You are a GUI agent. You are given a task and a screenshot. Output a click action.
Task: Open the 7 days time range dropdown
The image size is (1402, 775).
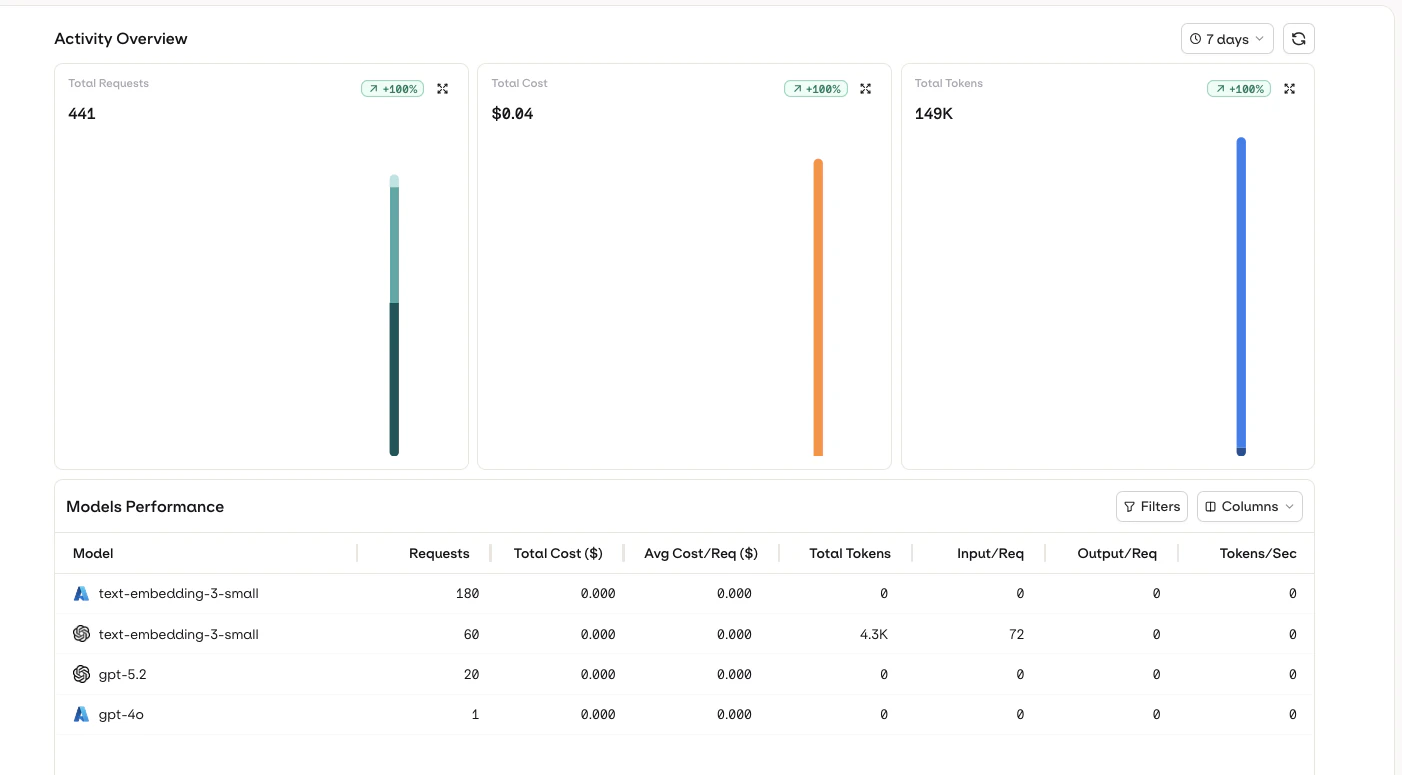click(x=1227, y=39)
